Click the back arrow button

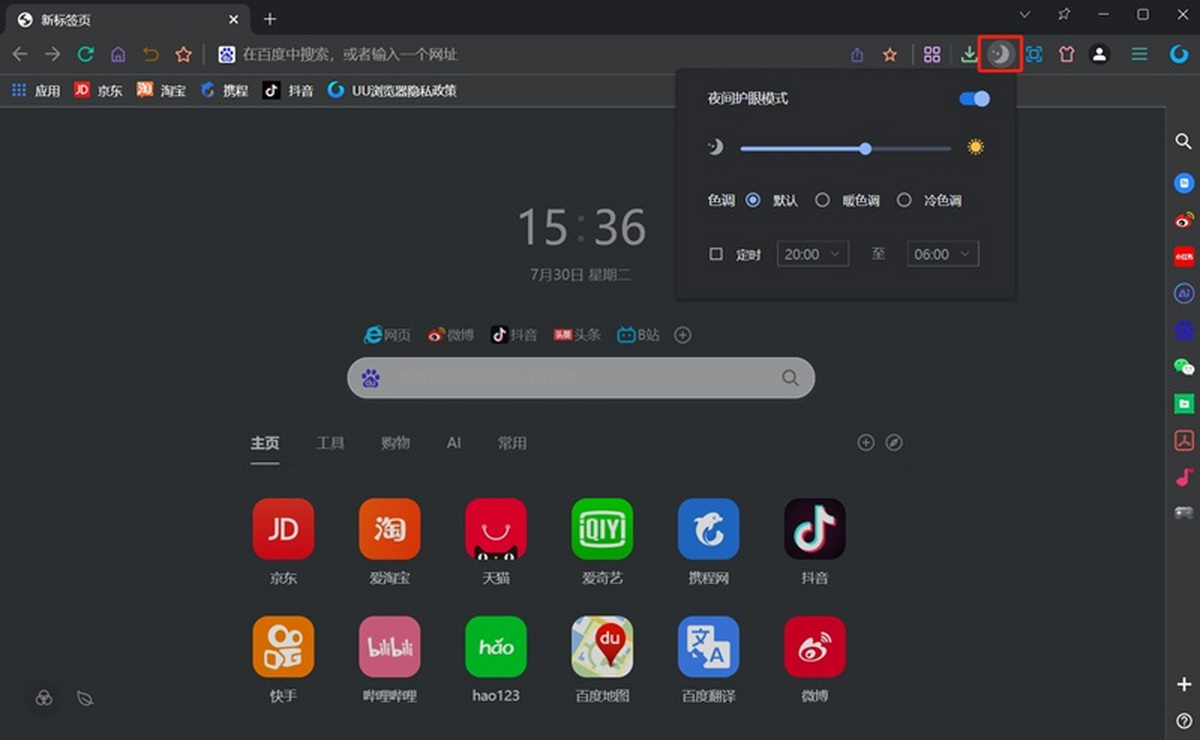[20, 54]
